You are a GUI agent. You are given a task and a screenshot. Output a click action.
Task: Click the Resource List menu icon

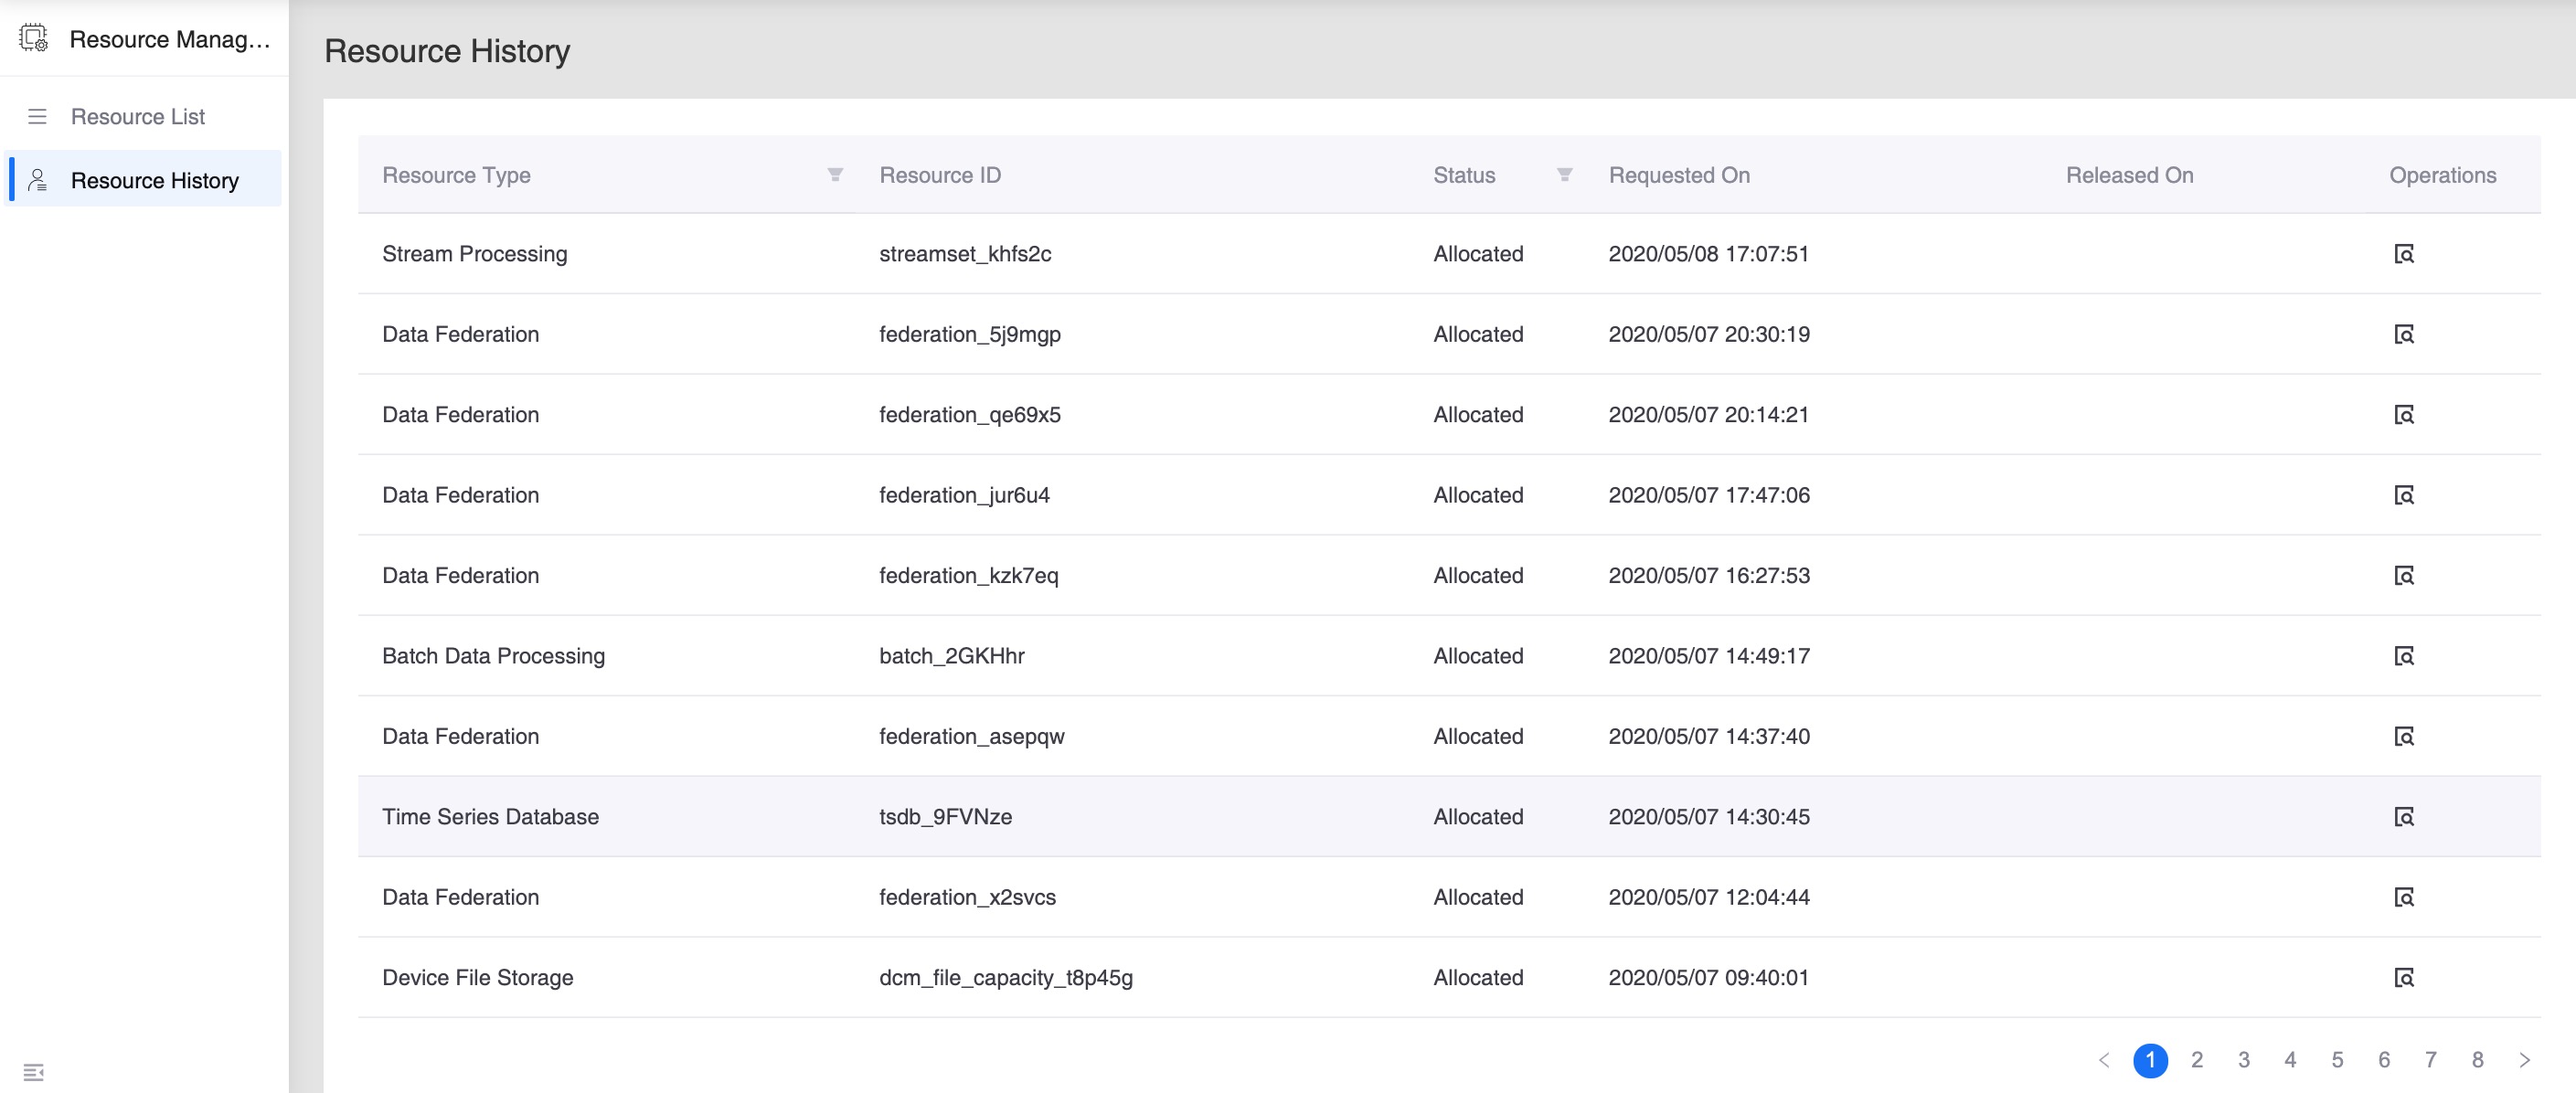coord(37,117)
